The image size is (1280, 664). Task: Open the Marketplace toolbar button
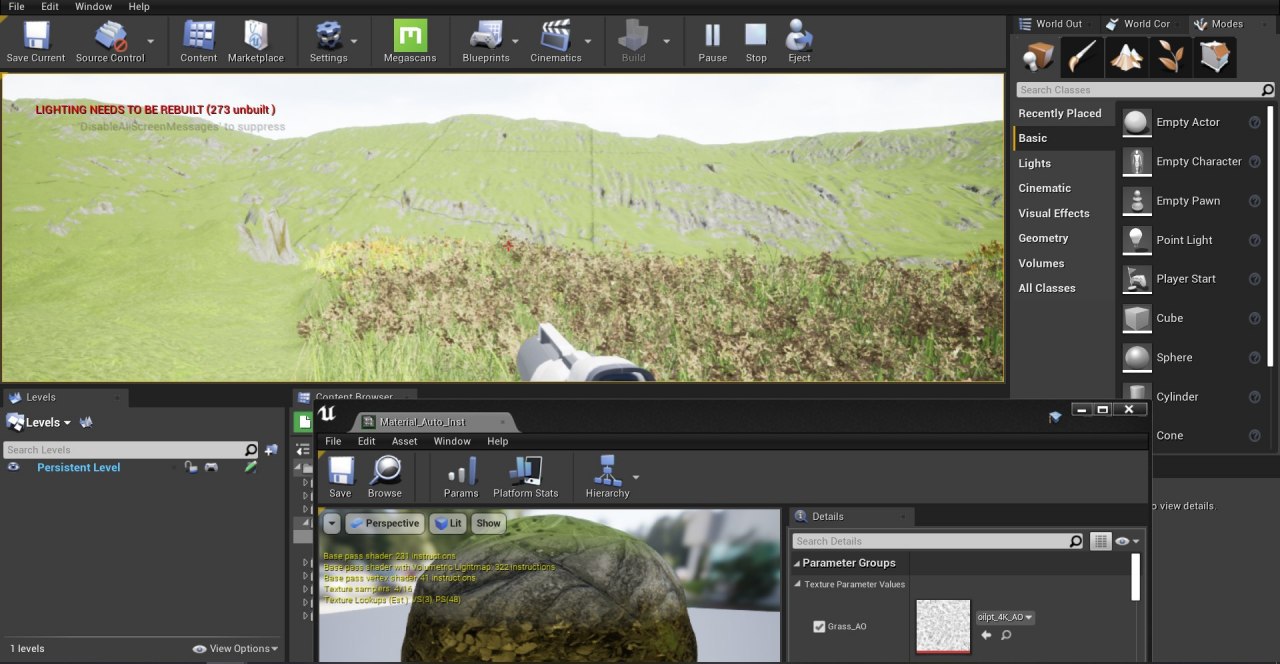click(256, 42)
